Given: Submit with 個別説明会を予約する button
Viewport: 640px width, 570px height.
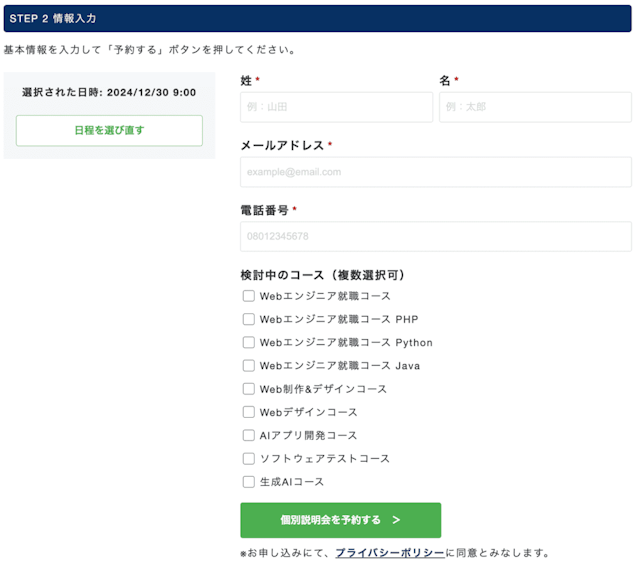Looking at the screenshot, I should click(x=340, y=520).
